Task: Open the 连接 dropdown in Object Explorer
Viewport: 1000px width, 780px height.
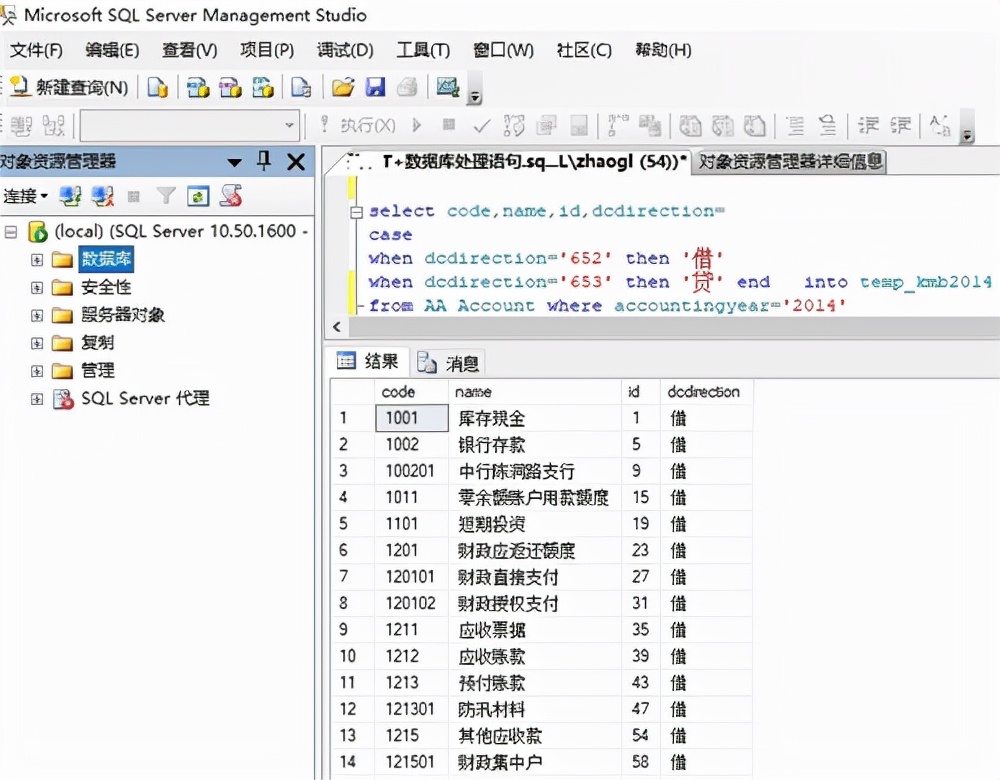Action: [x=27, y=196]
